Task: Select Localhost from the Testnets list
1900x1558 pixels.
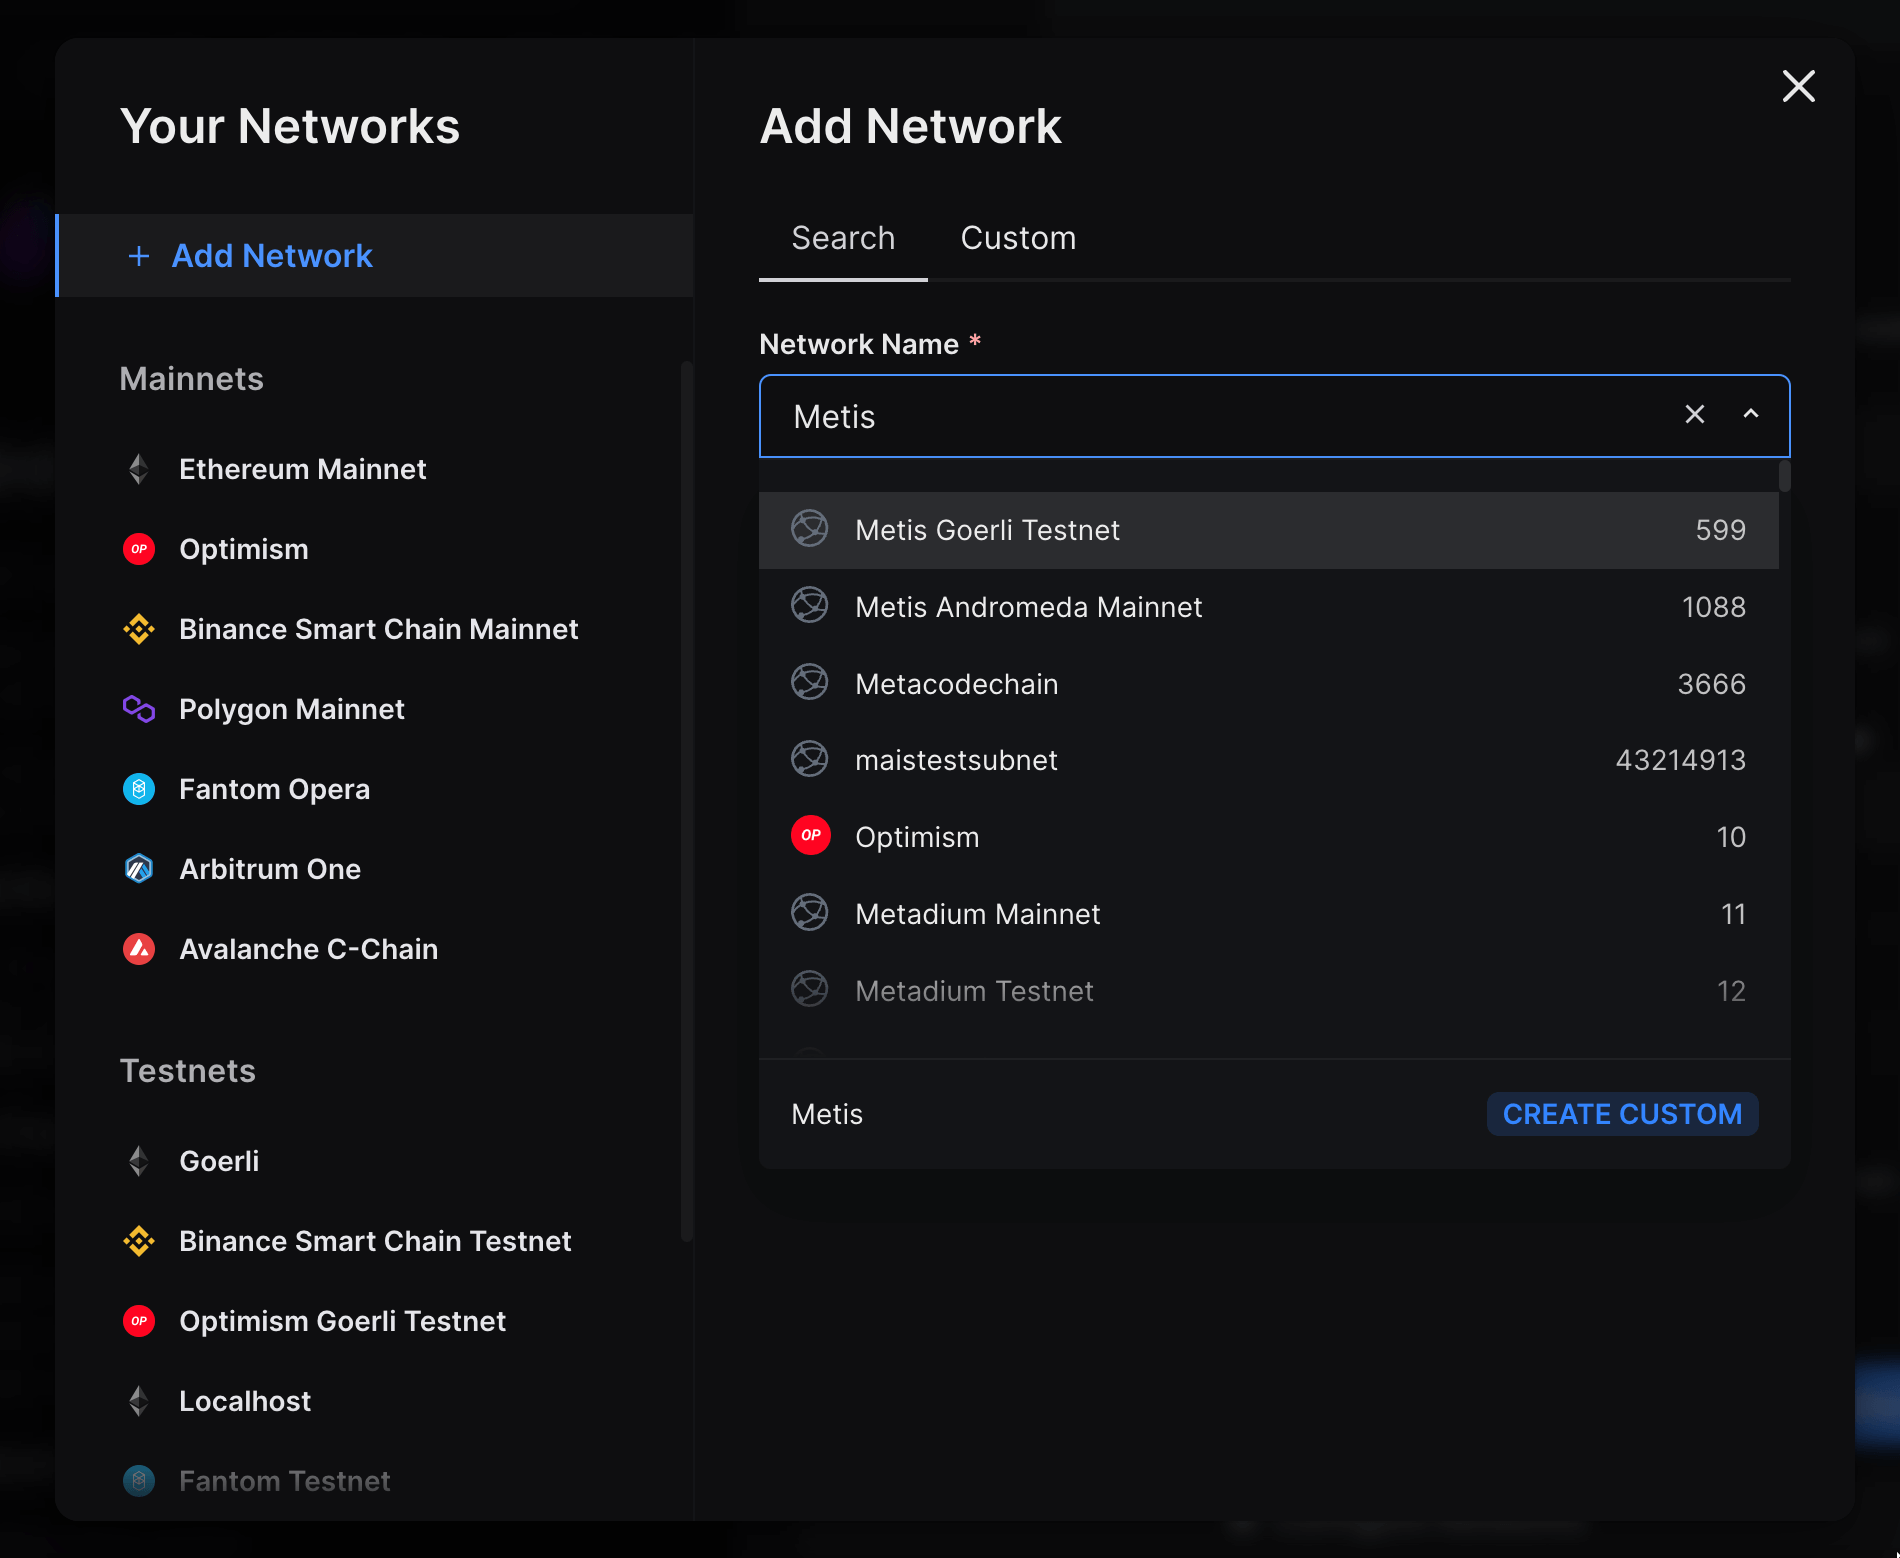Action: 245,1401
